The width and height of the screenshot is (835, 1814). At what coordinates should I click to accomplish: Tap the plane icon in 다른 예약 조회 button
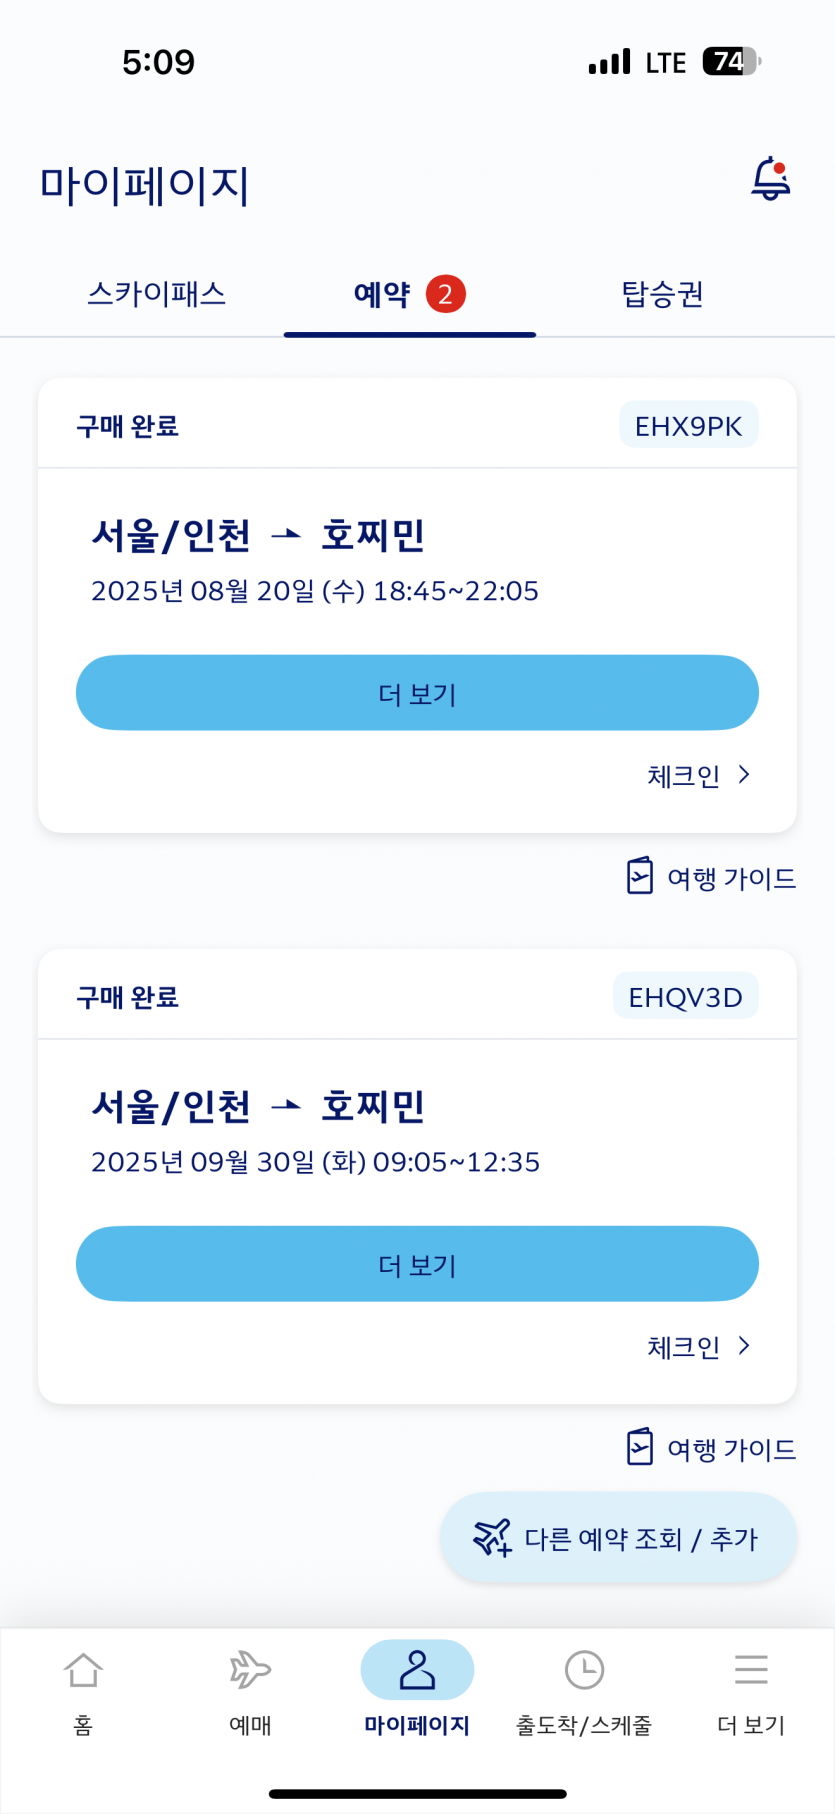(492, 1537)
